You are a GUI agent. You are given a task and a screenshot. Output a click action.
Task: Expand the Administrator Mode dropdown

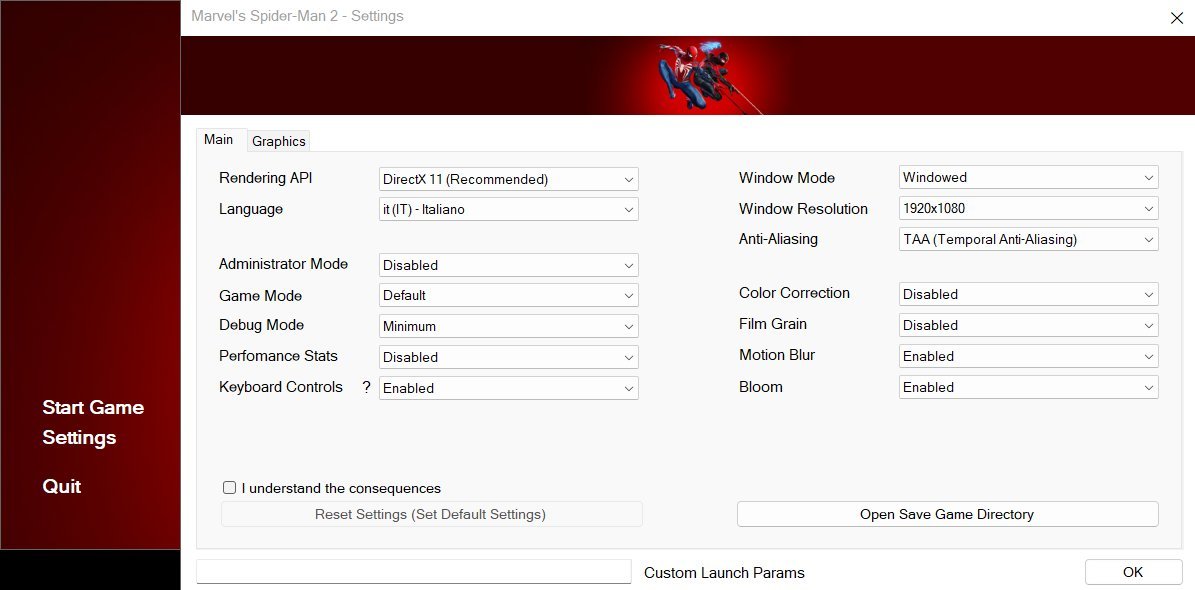point(508,265)
